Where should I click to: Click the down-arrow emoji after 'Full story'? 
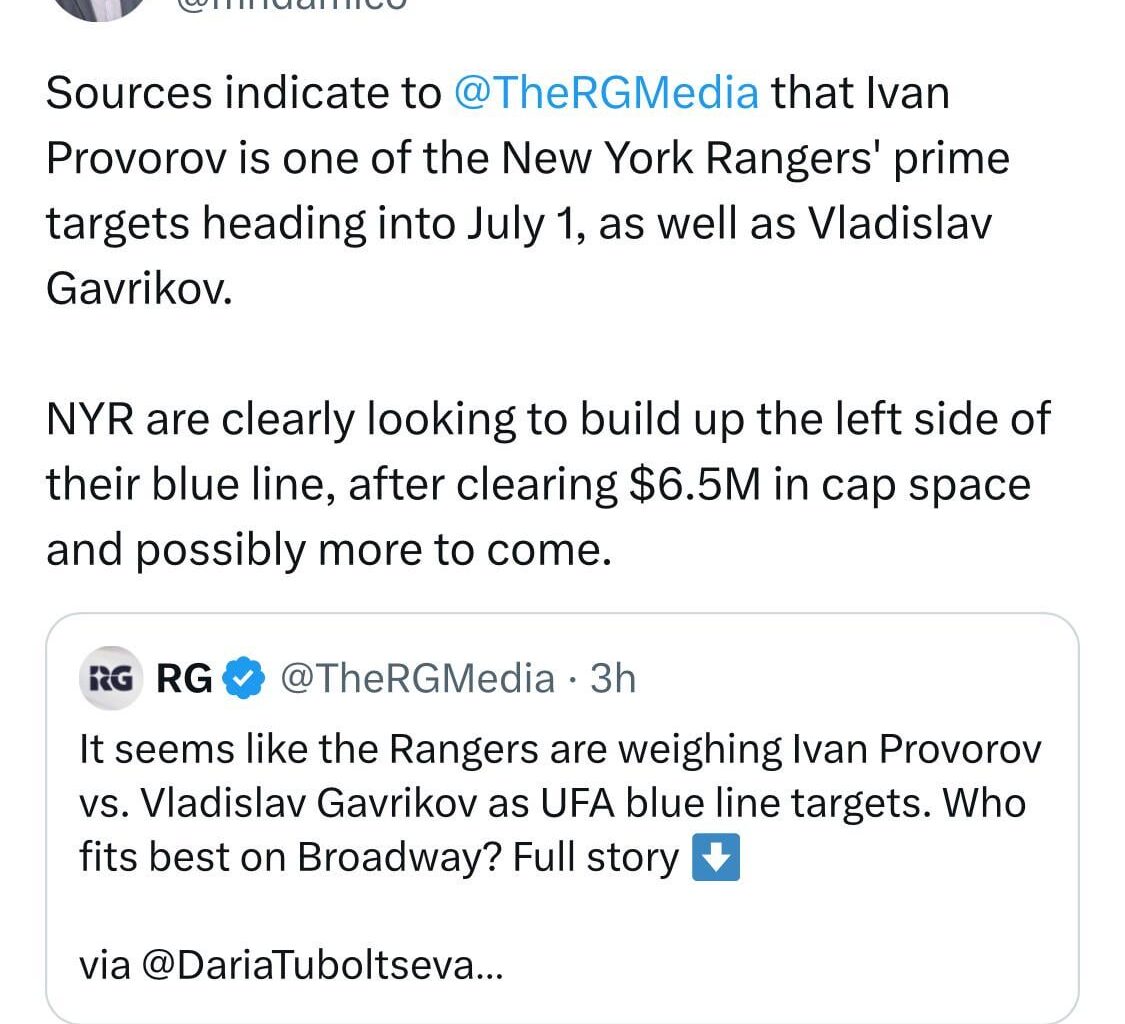pyautogui.click(x=716, y=858)
